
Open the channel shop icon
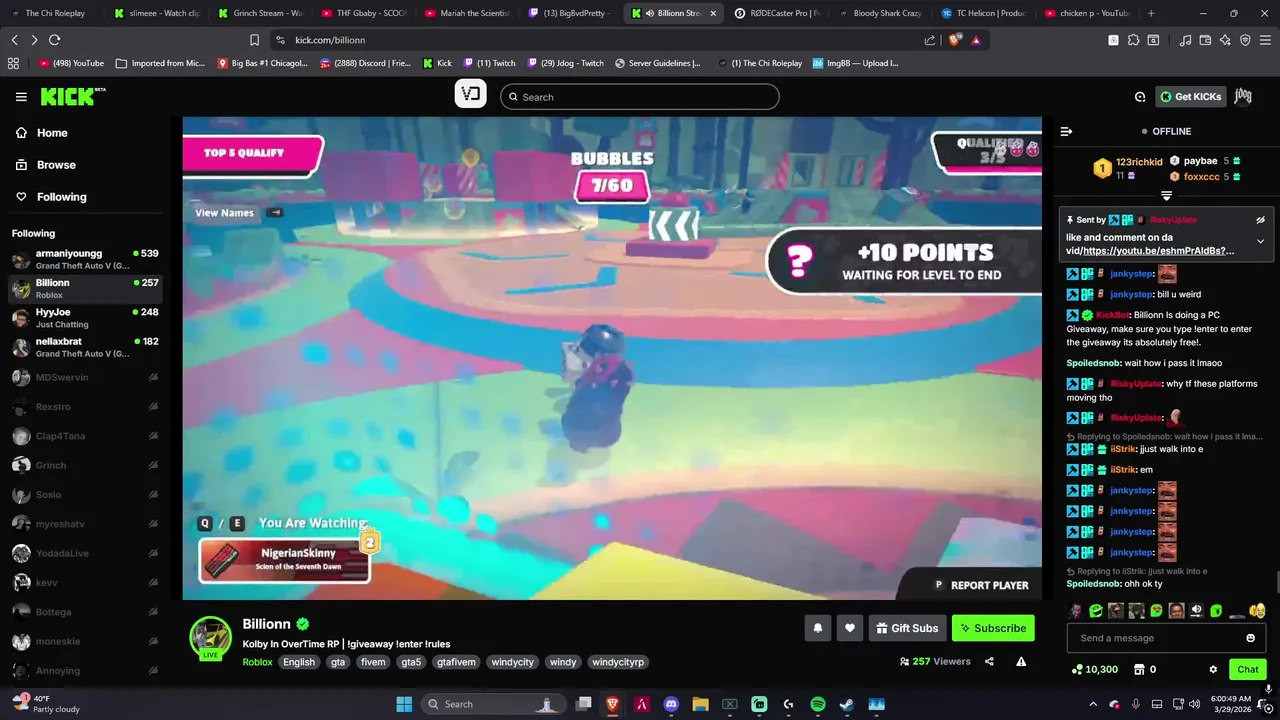tap(1138, 669)
